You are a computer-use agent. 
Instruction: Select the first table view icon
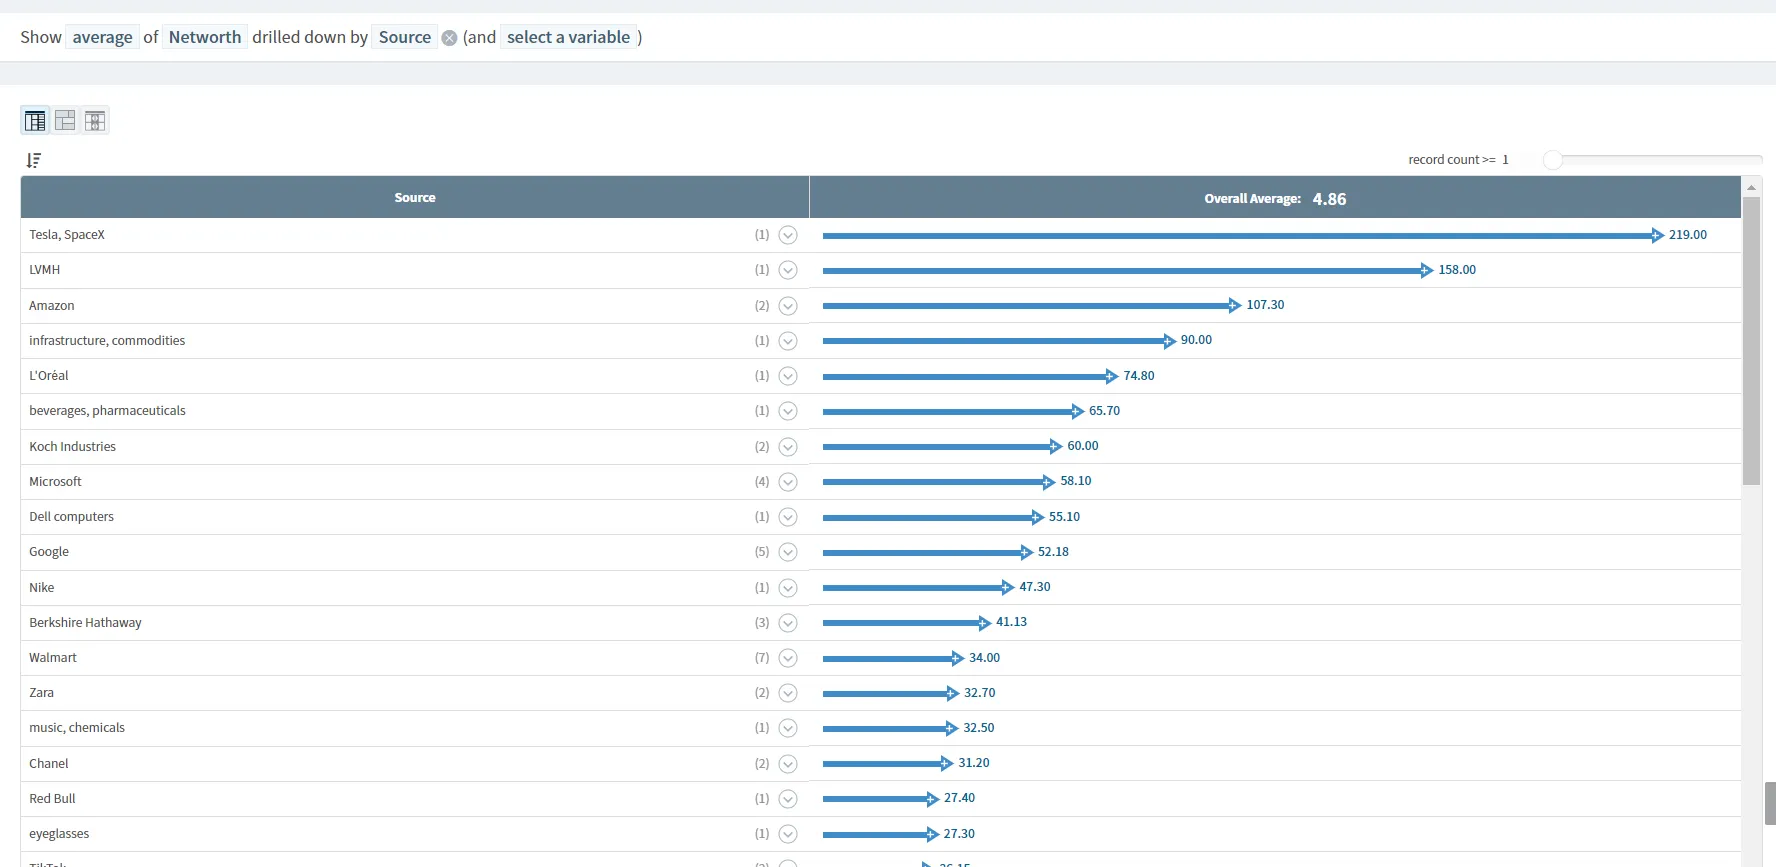pyautogui.click(x=35, y=121)
